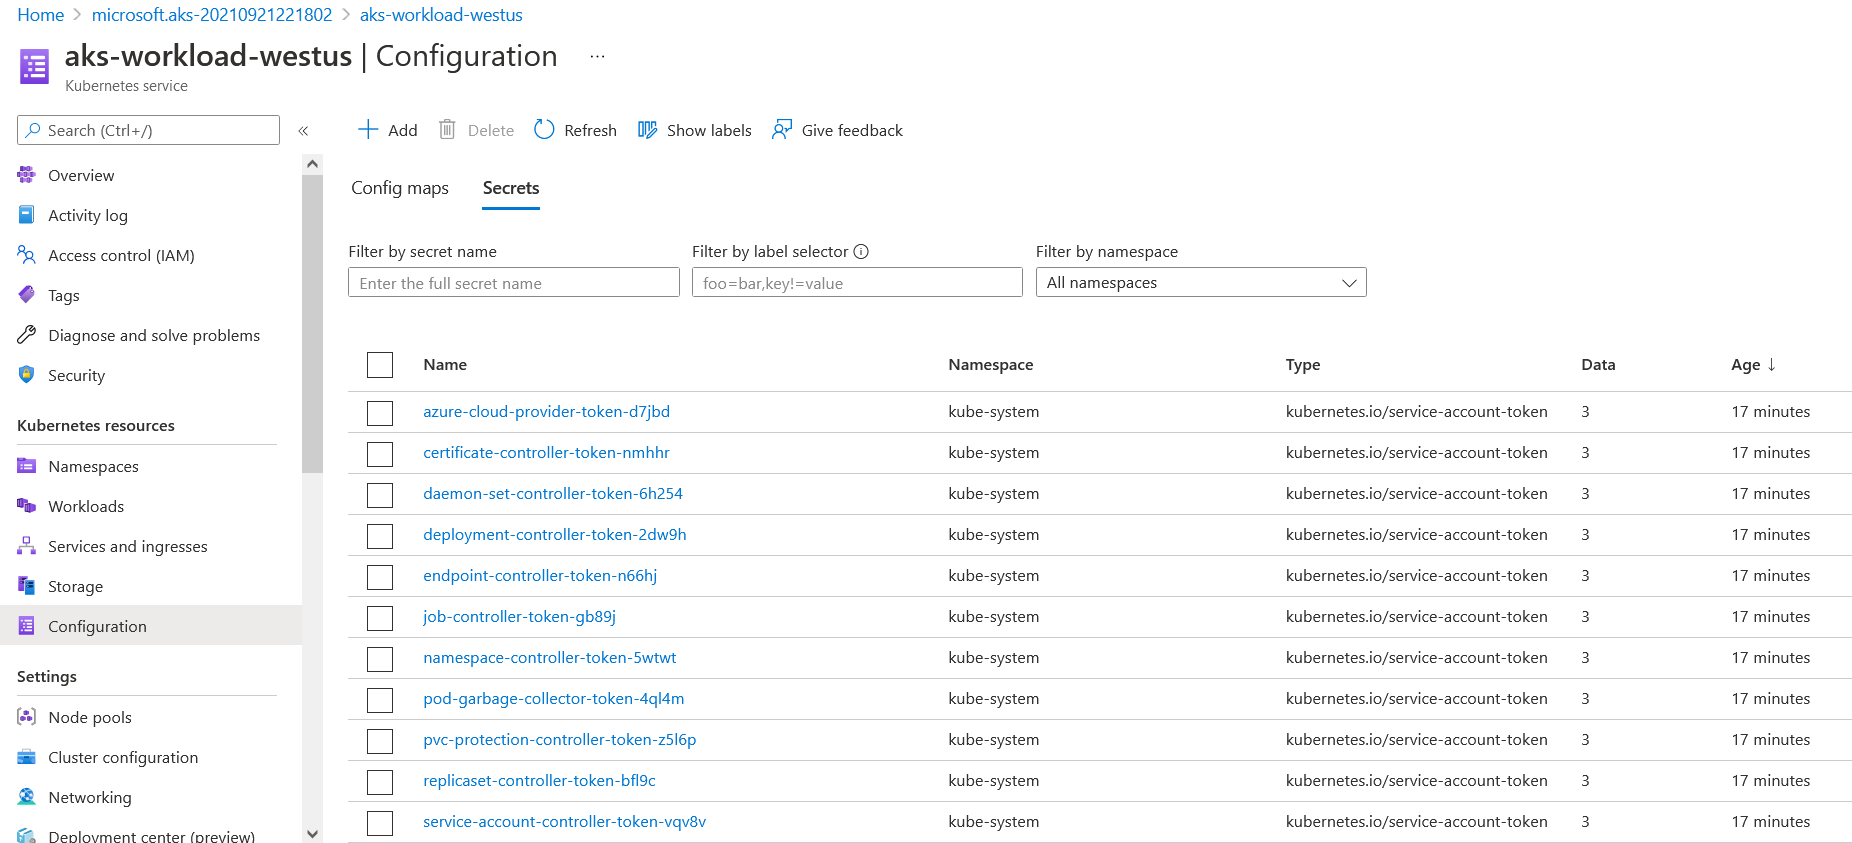
Task: Check the endpoint-controller-token-n66hj row checkbox
Action: click(380, 577)
